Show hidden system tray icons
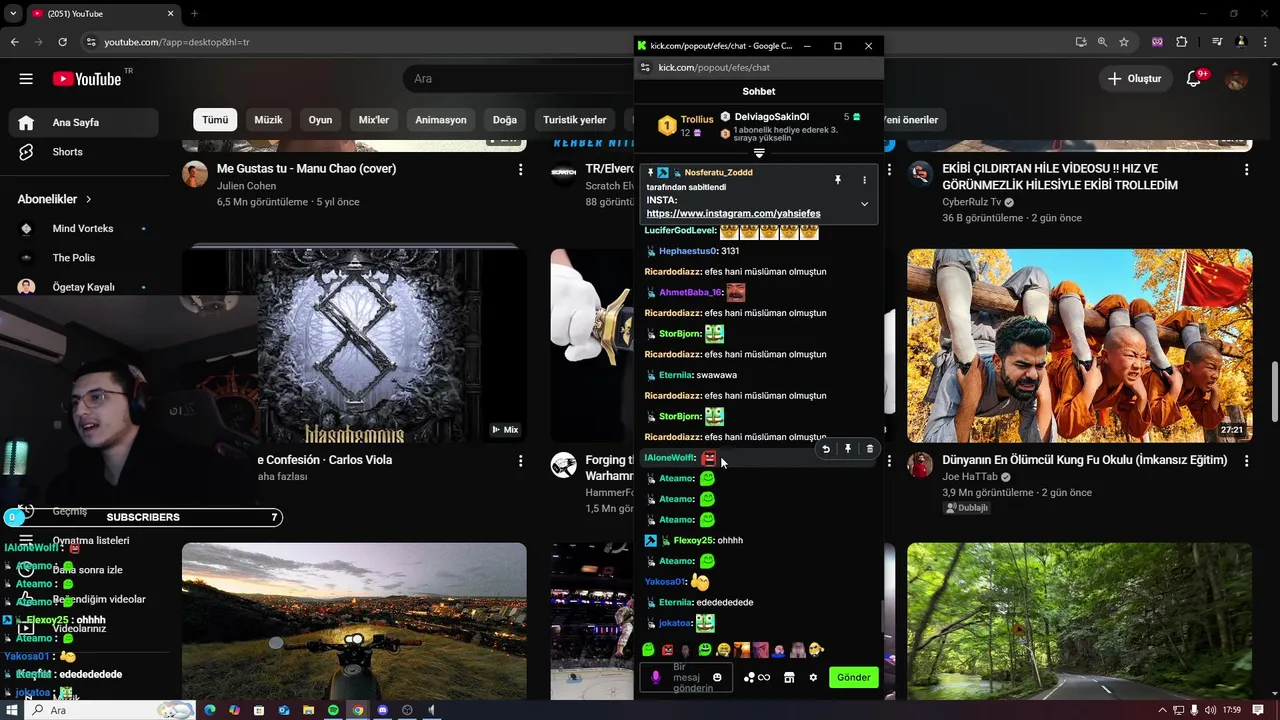1280x720 pixels. (1161, 710)
